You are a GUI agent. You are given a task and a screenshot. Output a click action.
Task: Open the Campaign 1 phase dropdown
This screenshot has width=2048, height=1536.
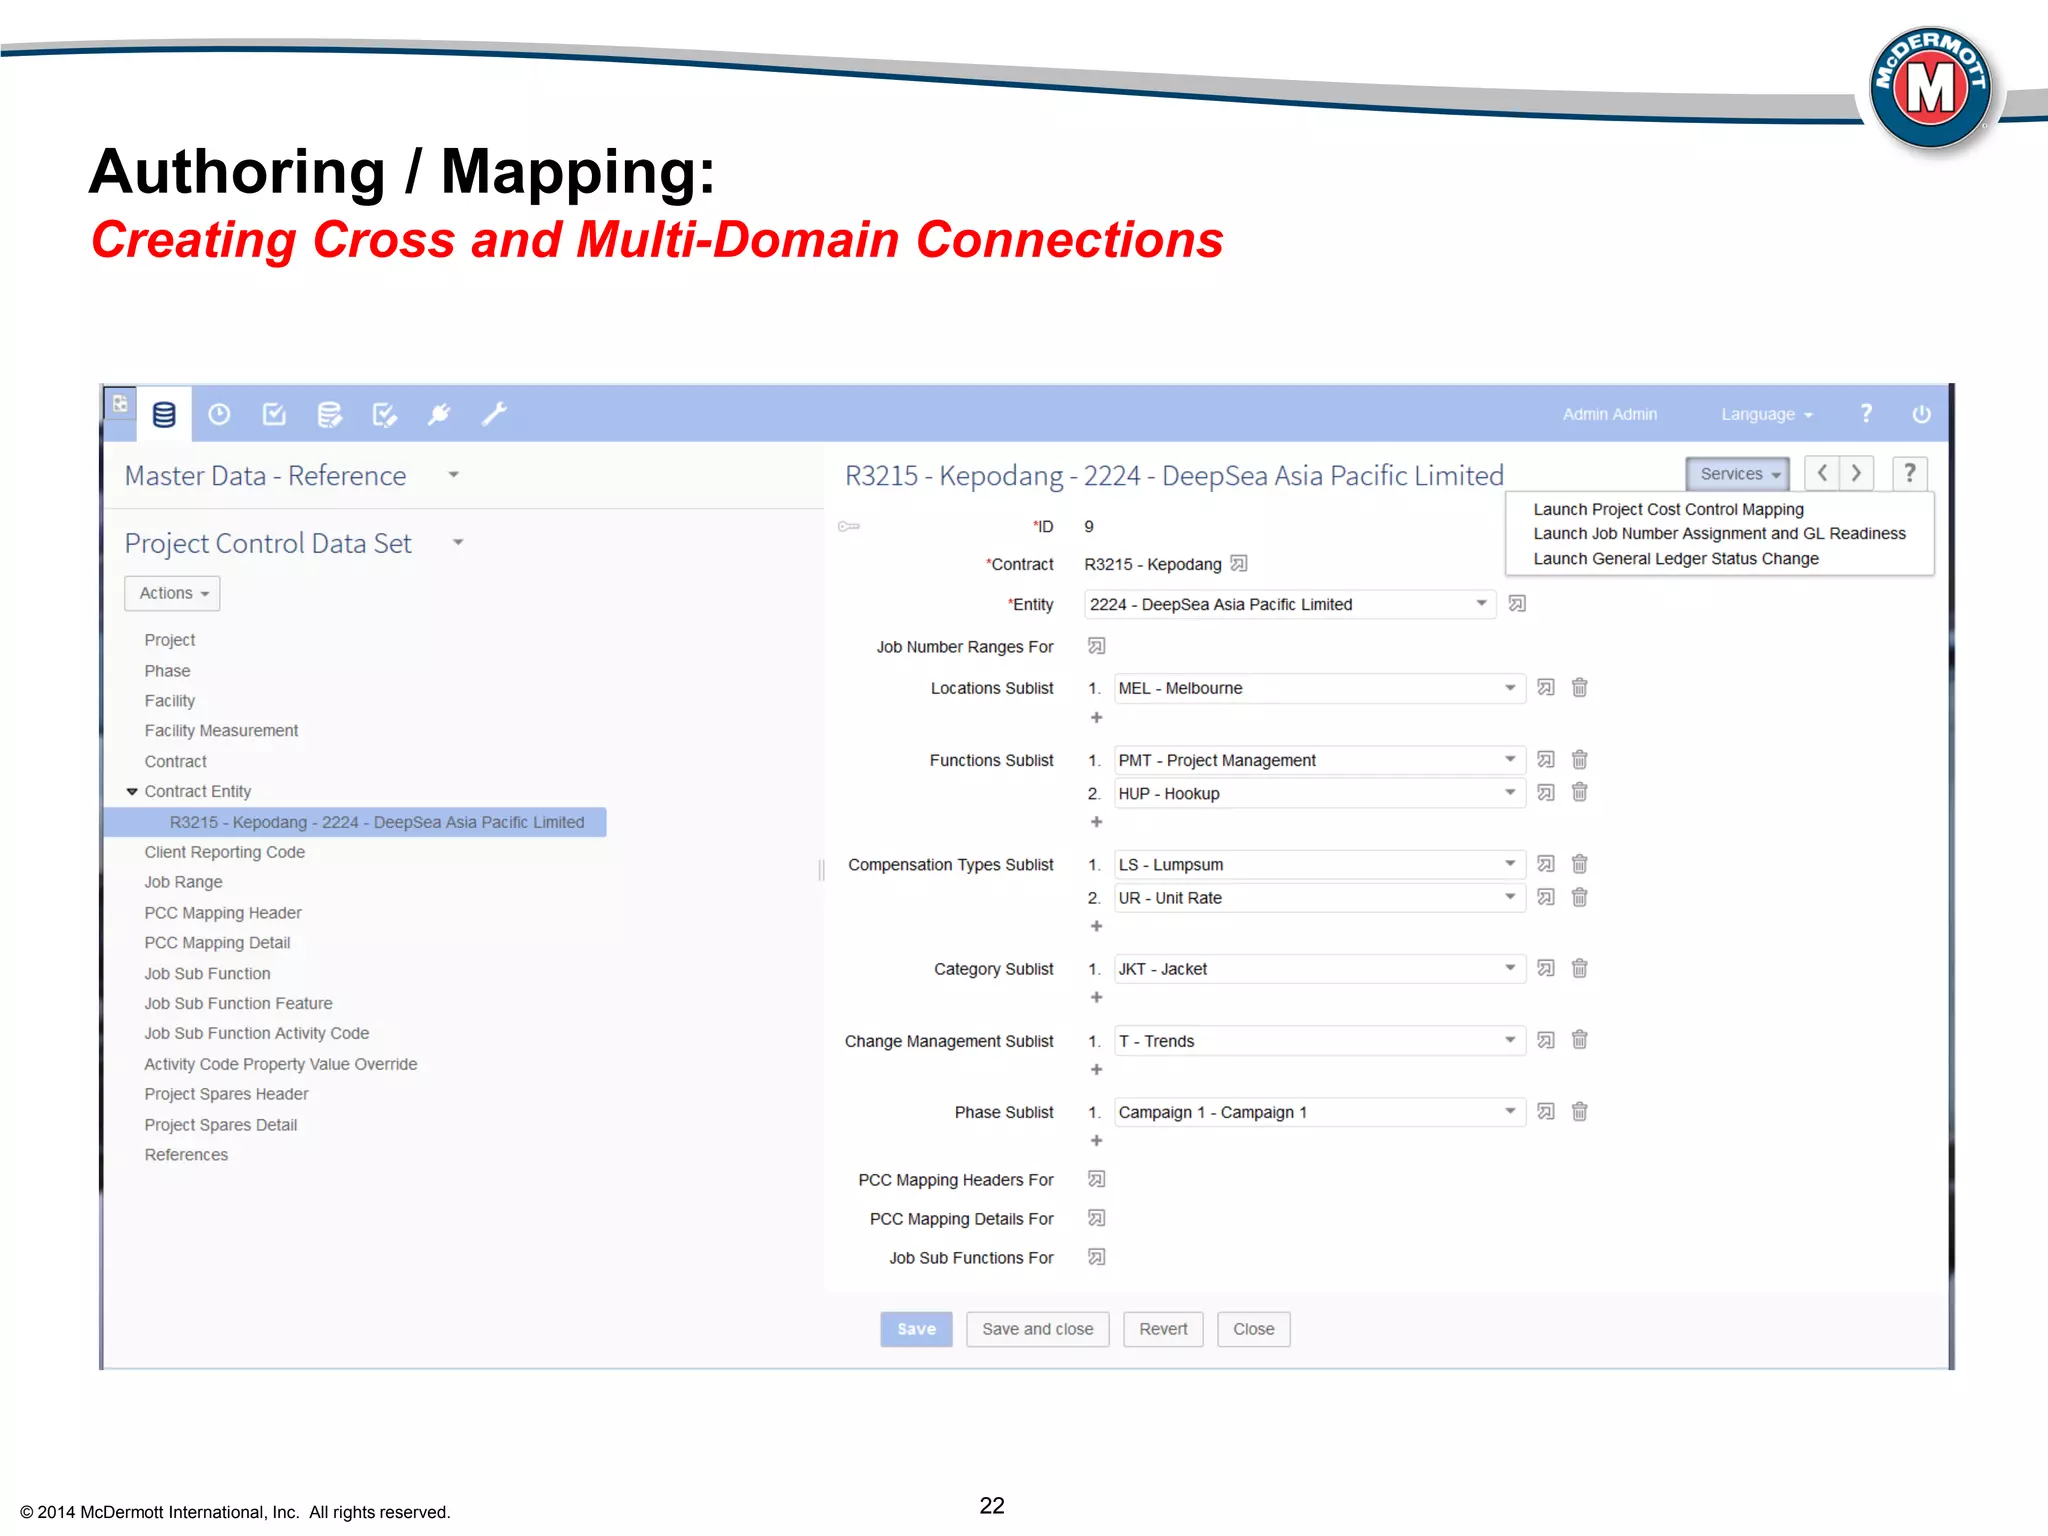1320,1112
